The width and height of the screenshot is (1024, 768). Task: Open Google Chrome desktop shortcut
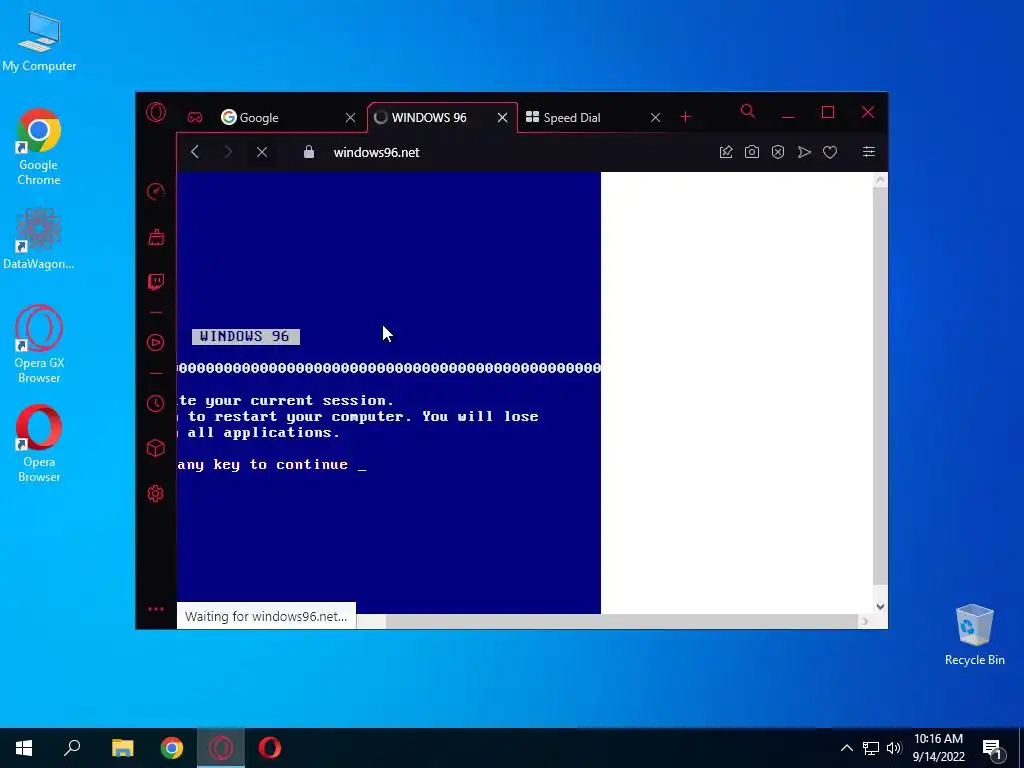[39, 148]
